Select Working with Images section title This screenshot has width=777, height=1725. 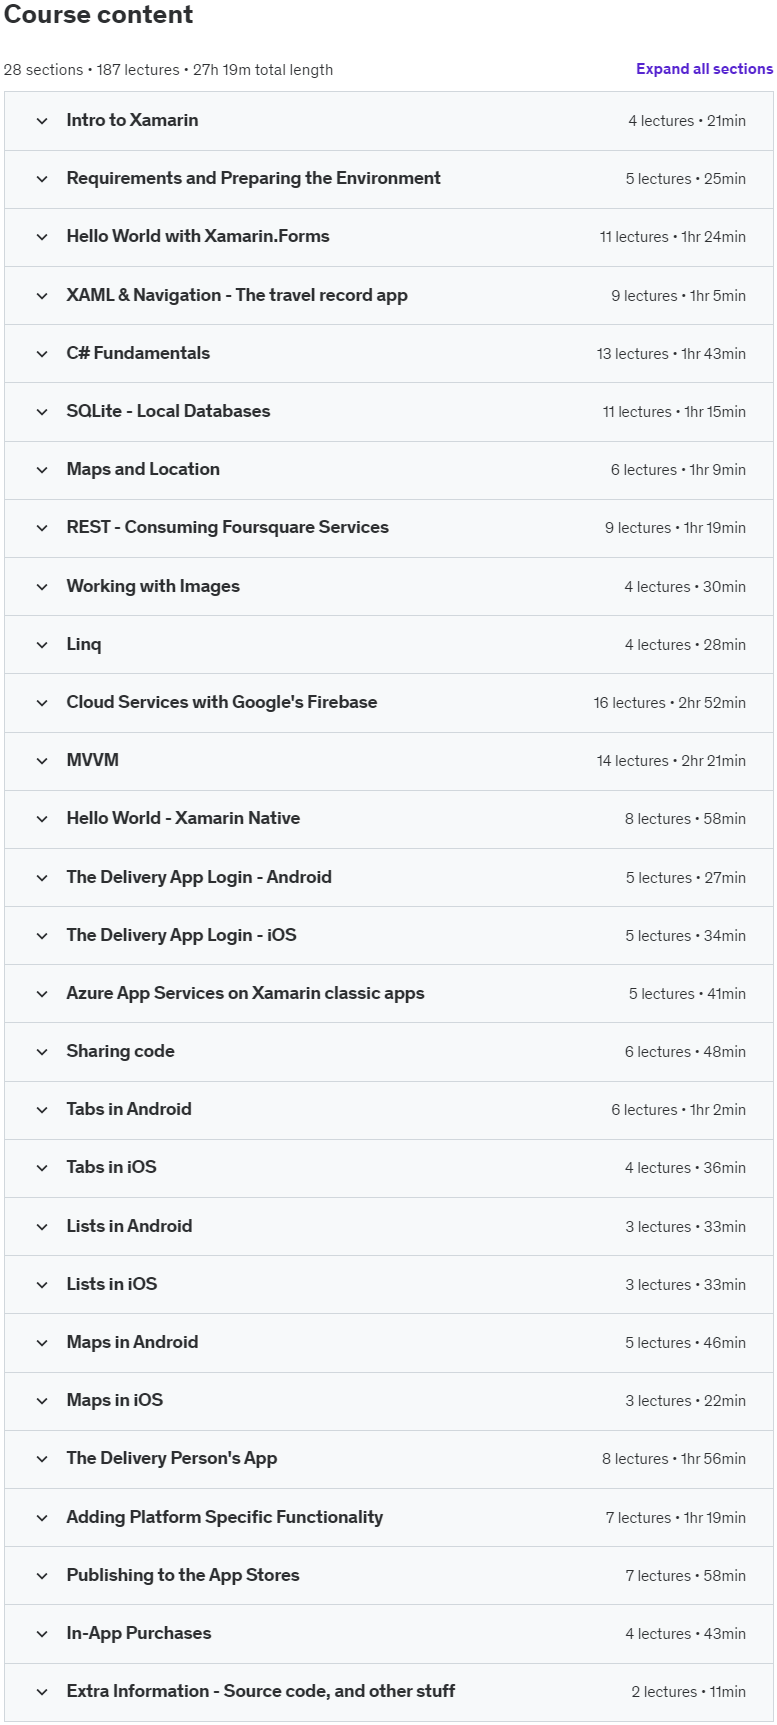pyautogui.click(x=153, y=586)
